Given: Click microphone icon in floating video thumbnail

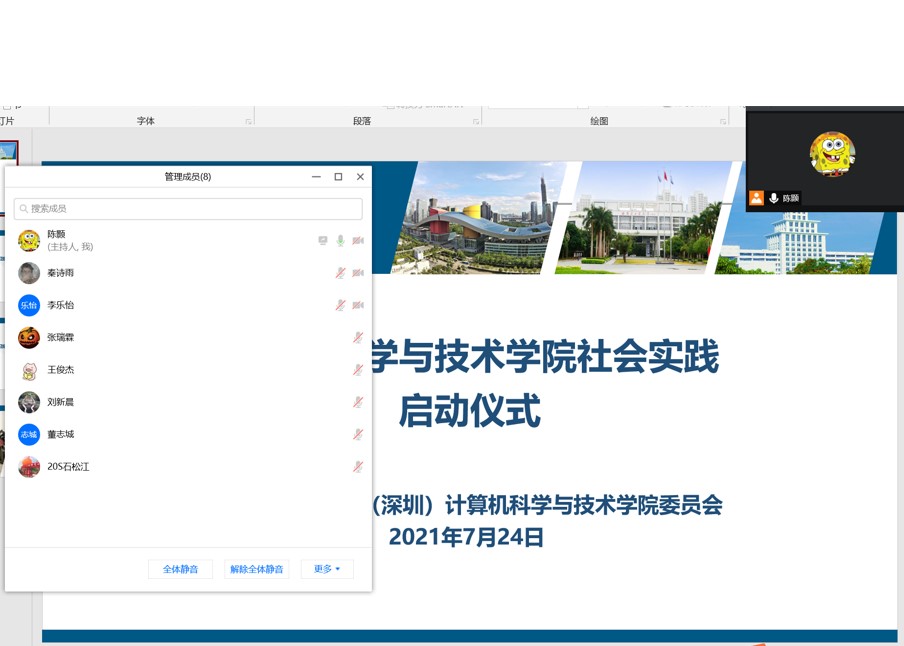Looking at the screenshot, I should click(771, 198).
